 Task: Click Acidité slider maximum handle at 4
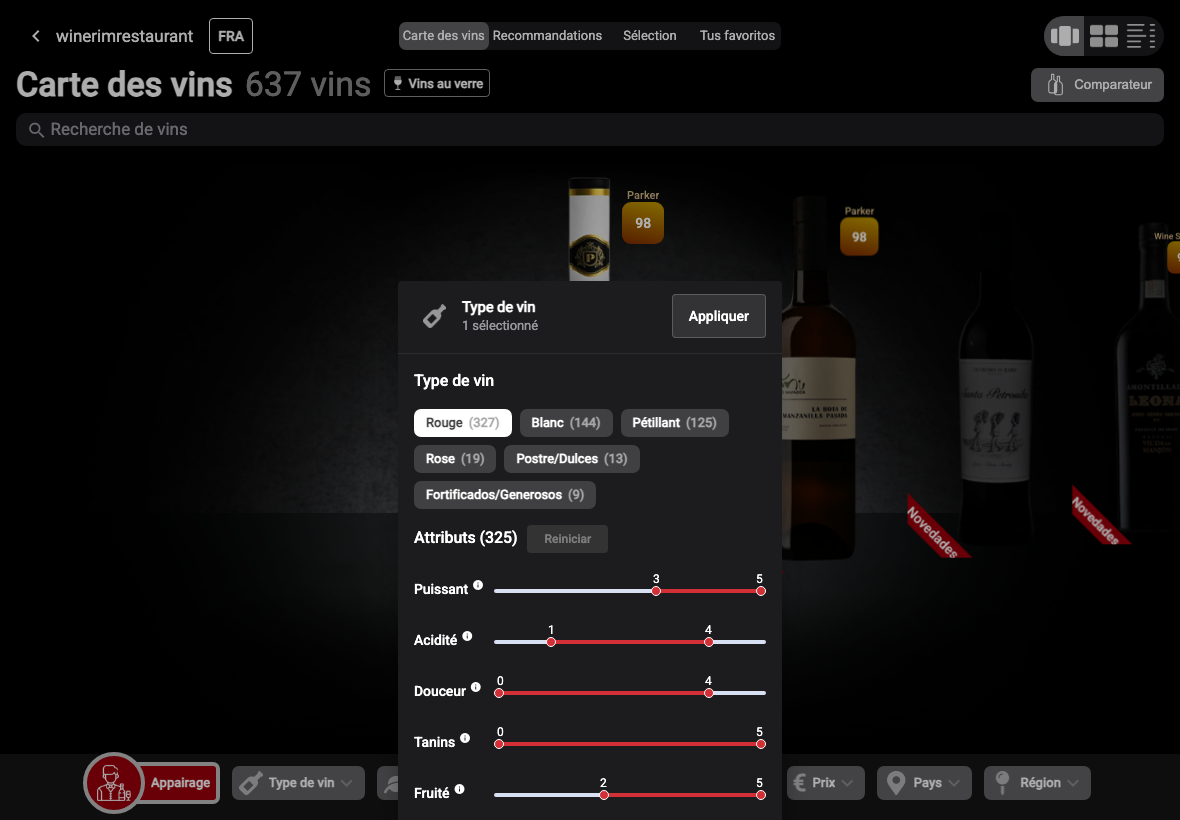(x=708, y=642)
